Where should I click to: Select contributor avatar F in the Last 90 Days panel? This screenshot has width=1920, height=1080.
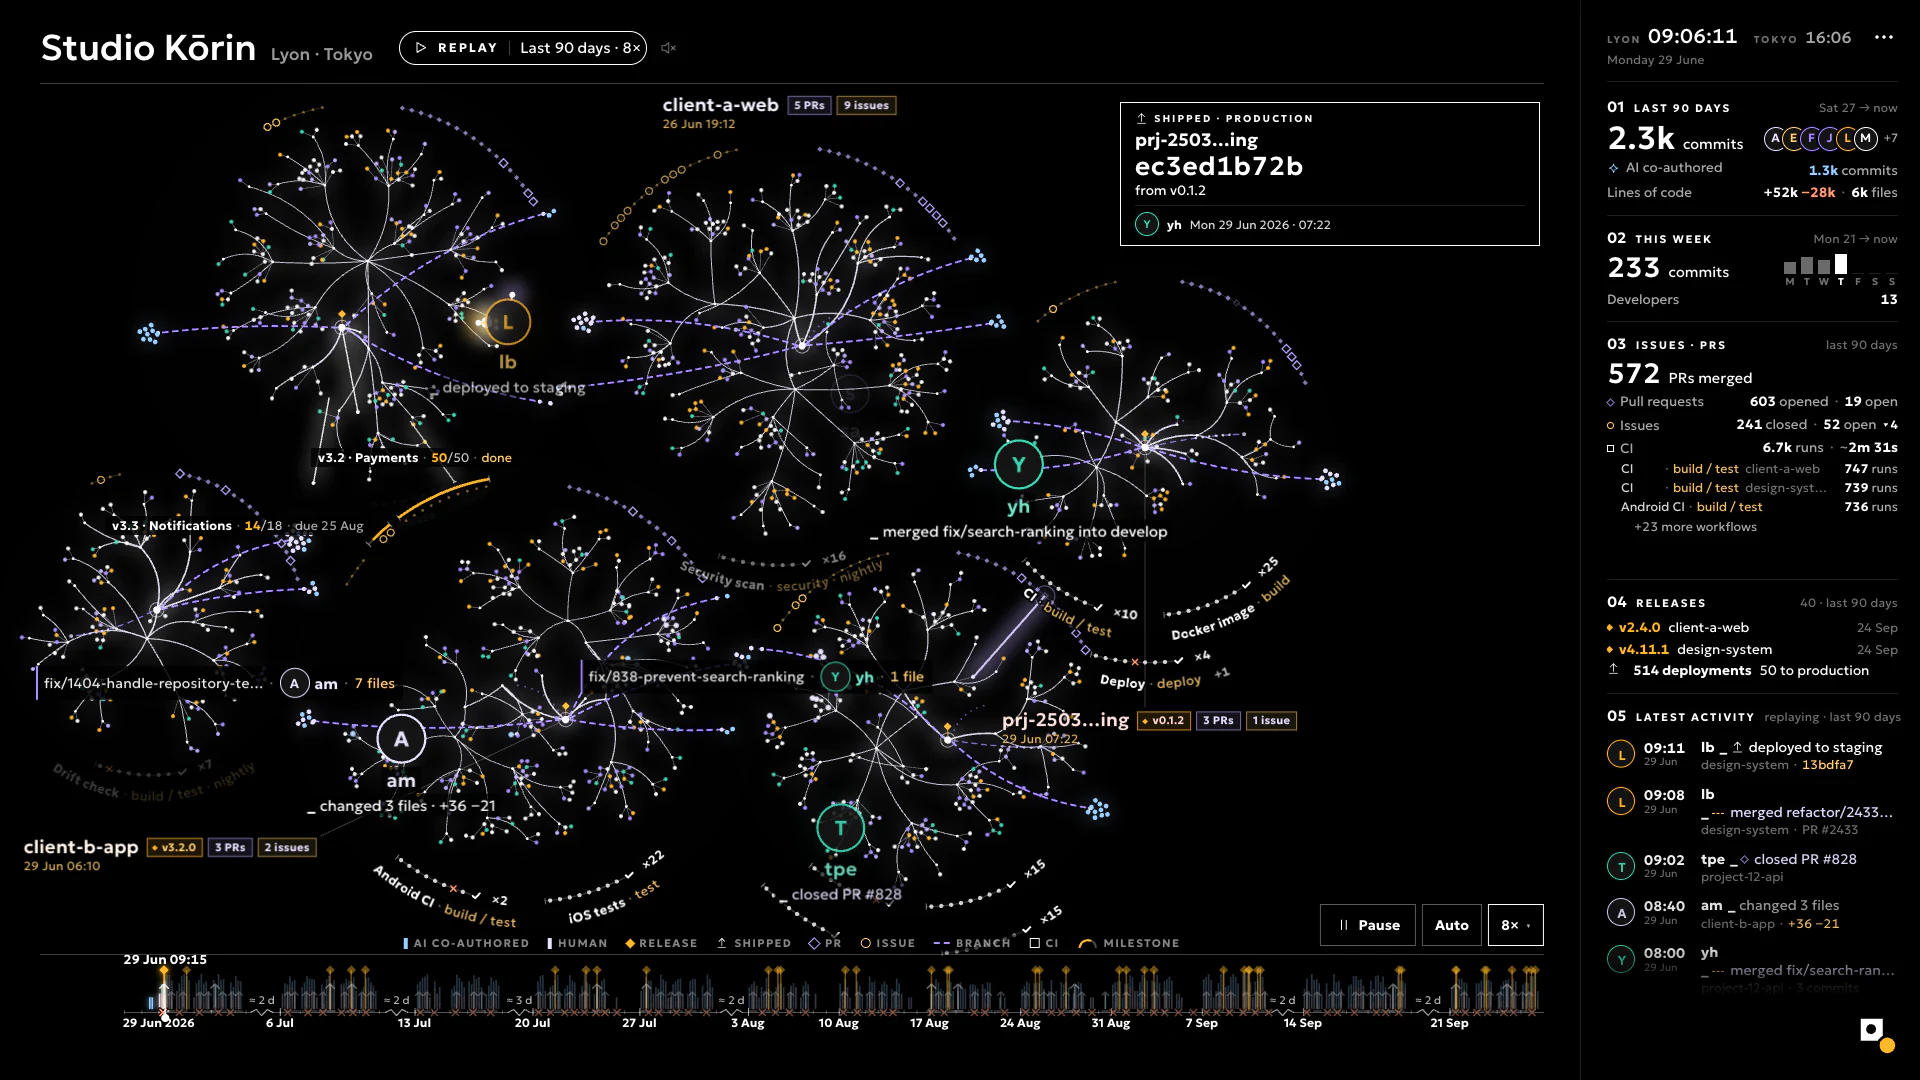click(x=1811, y=138)
